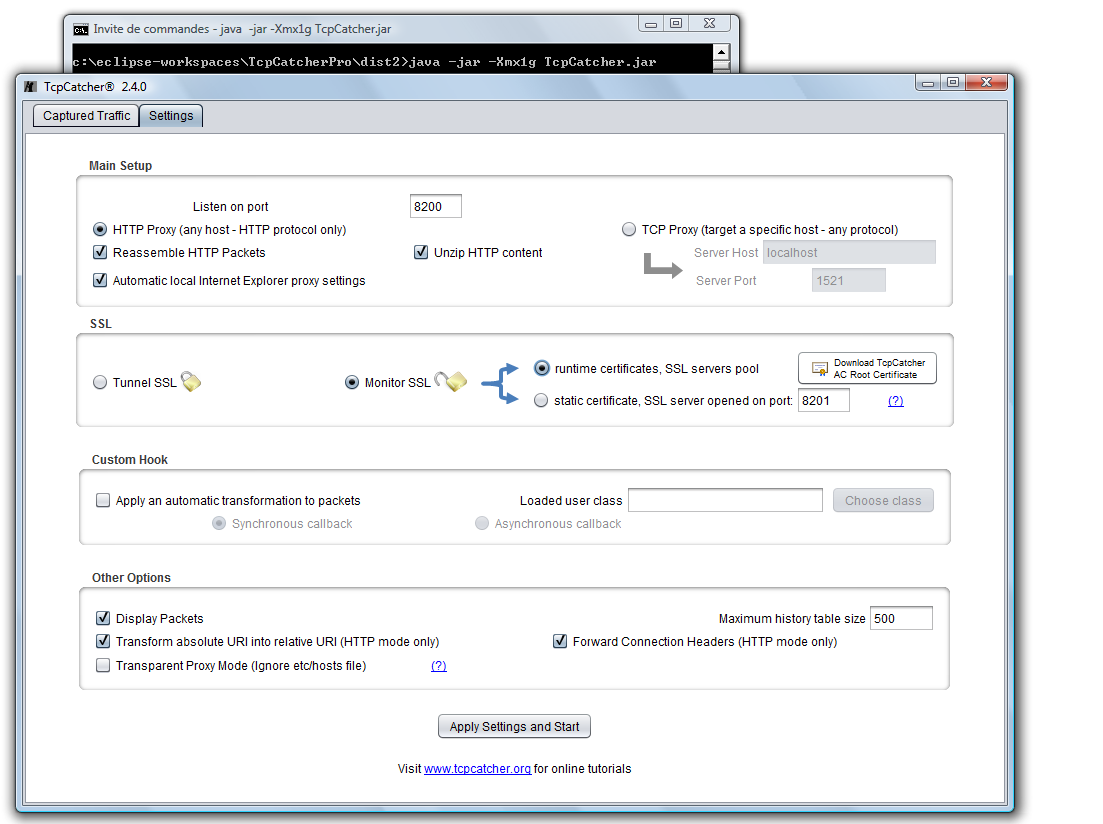Toggle Forward Connection Headers checkbox
The image size is (1103, 824).
point(560,641)
